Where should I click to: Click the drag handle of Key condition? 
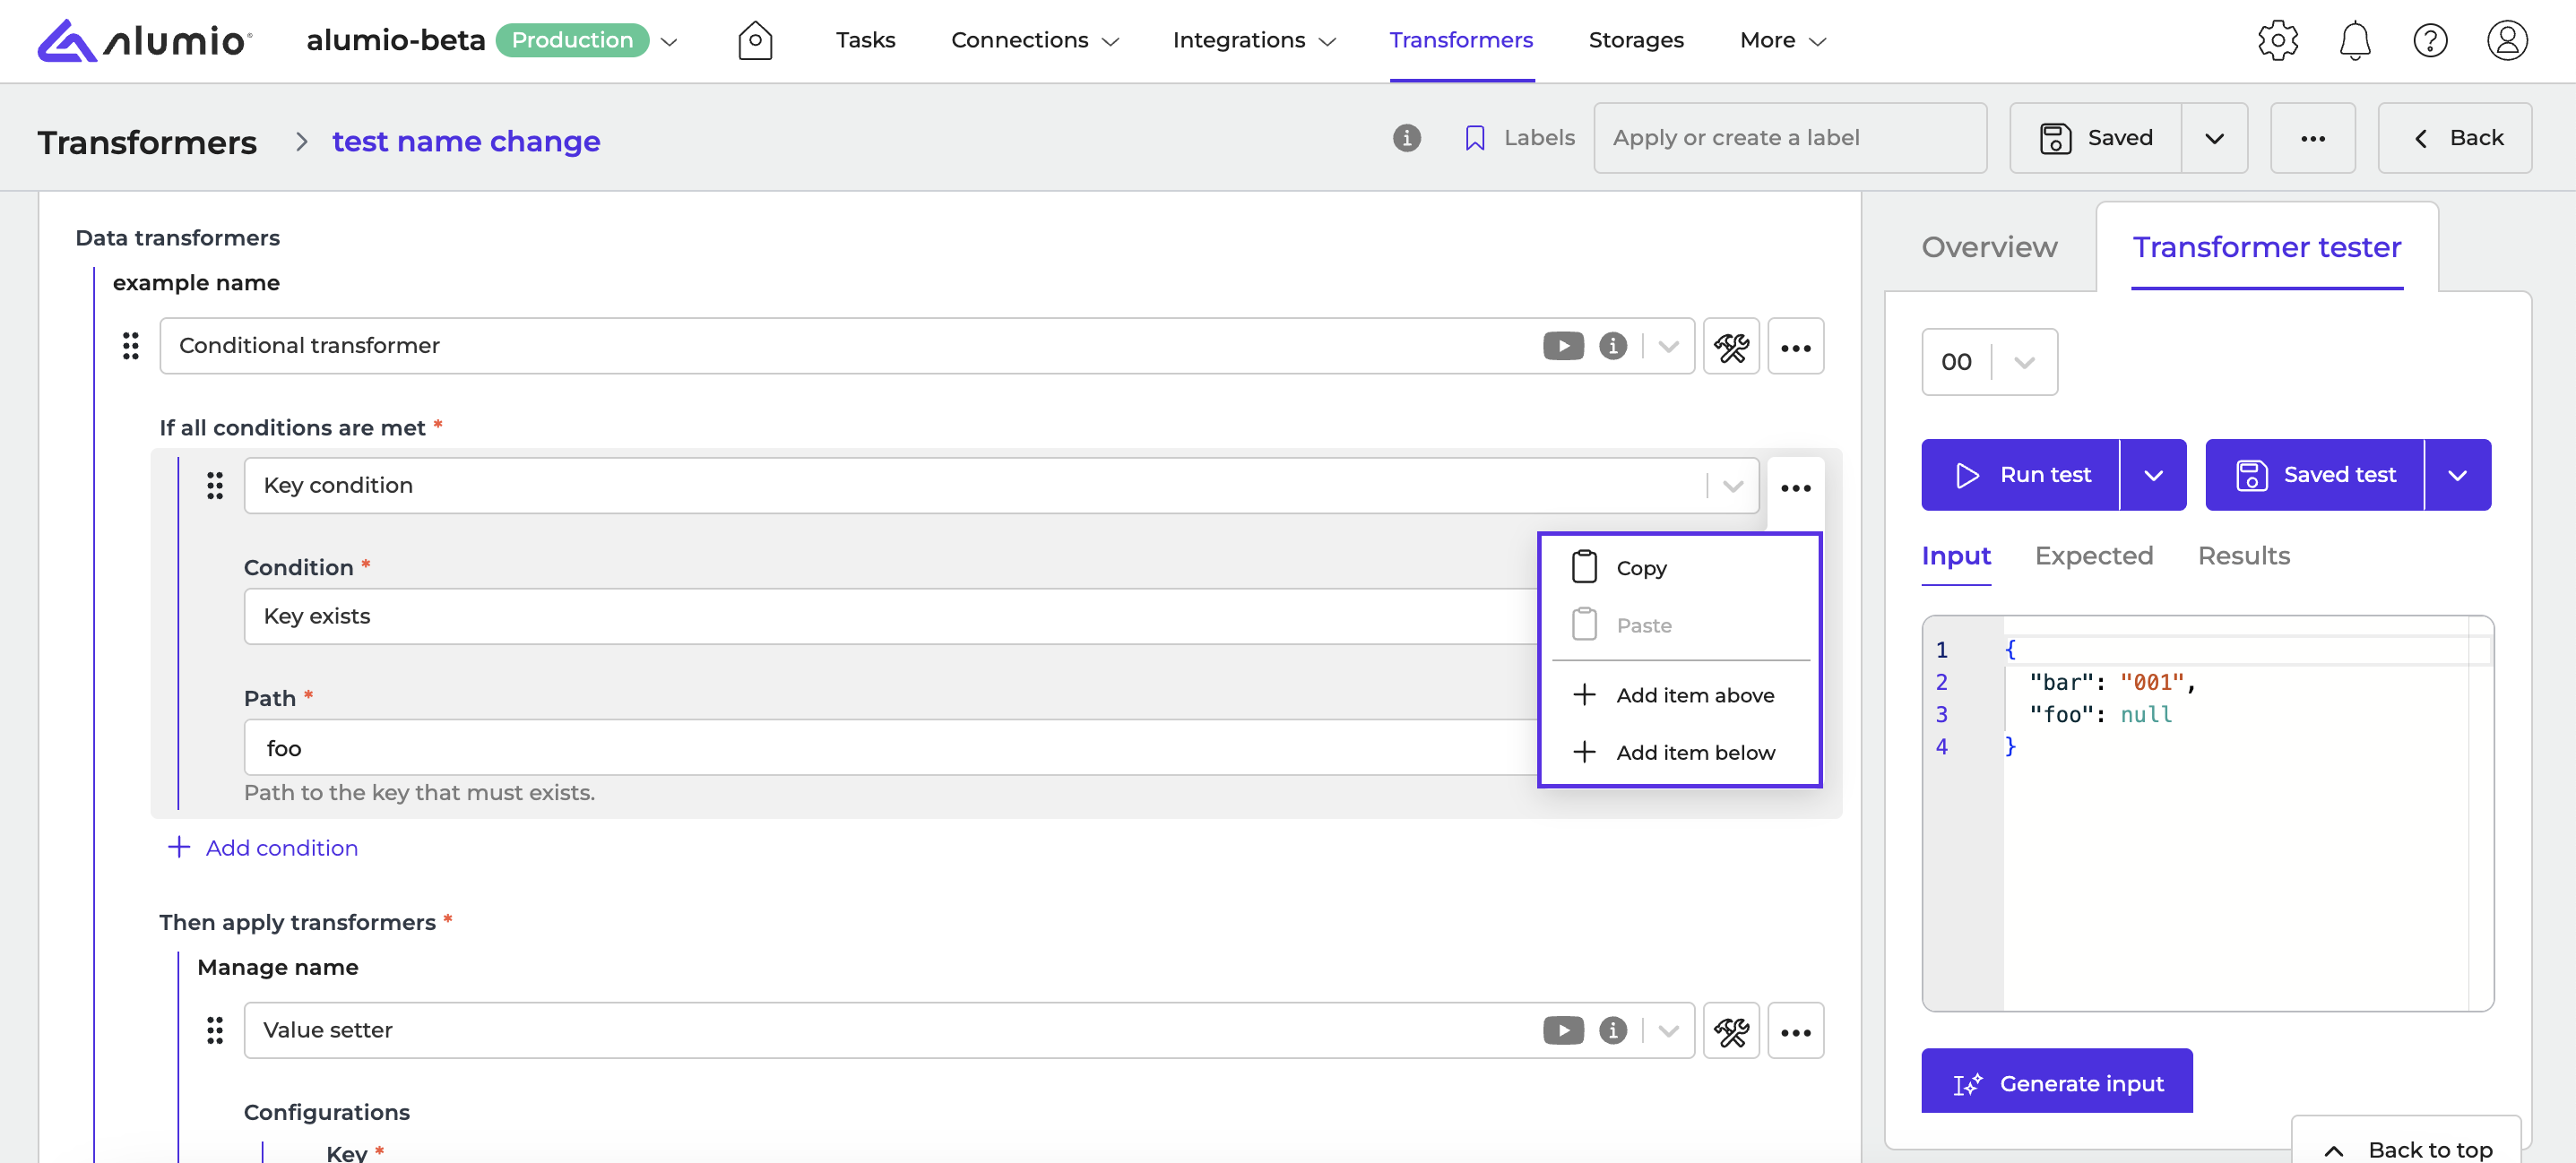pos(215,486)
